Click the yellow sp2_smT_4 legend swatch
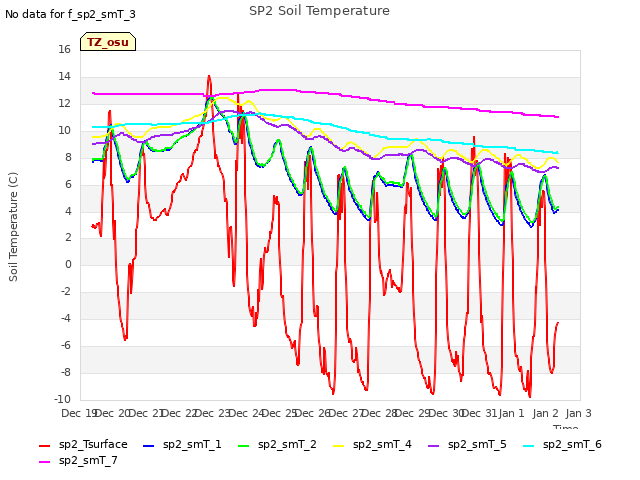640x480 pixels. 338,446
